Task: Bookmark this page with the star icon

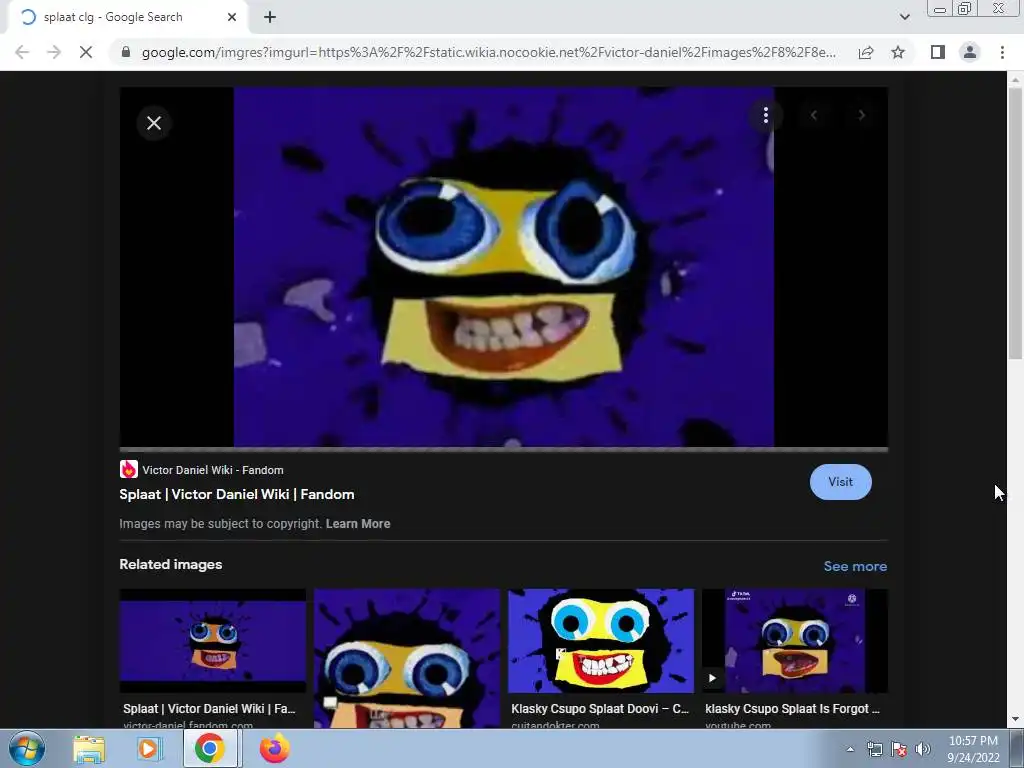Action: click(898, 52)
